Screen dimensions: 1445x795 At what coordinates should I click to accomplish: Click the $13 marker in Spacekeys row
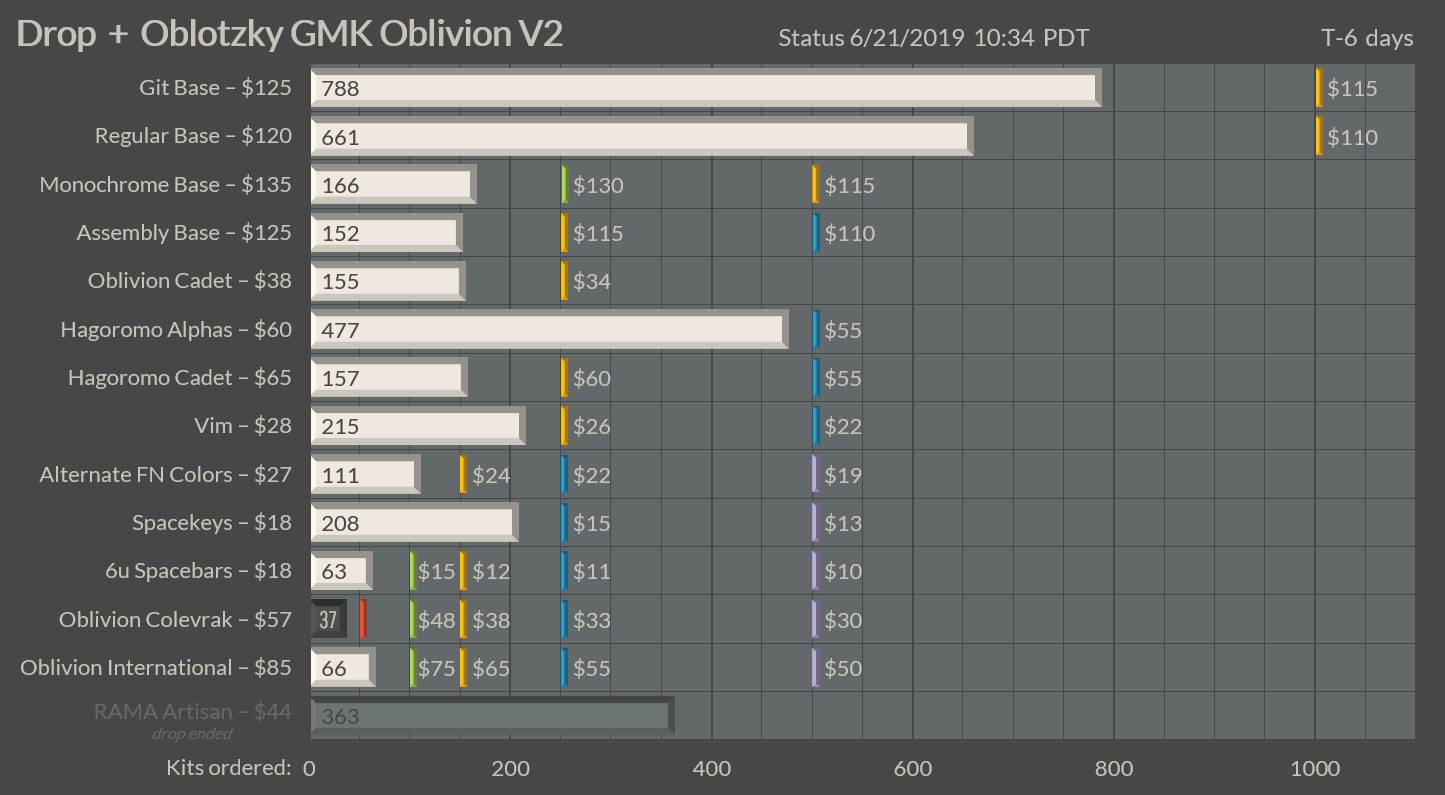815,522
